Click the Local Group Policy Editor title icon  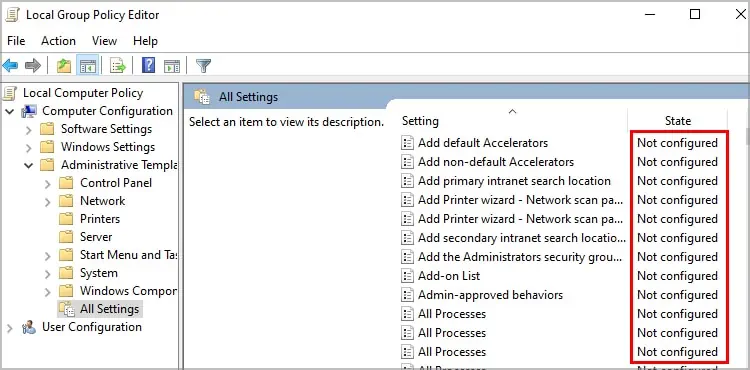pyautogui.click(x=12, y=15)
